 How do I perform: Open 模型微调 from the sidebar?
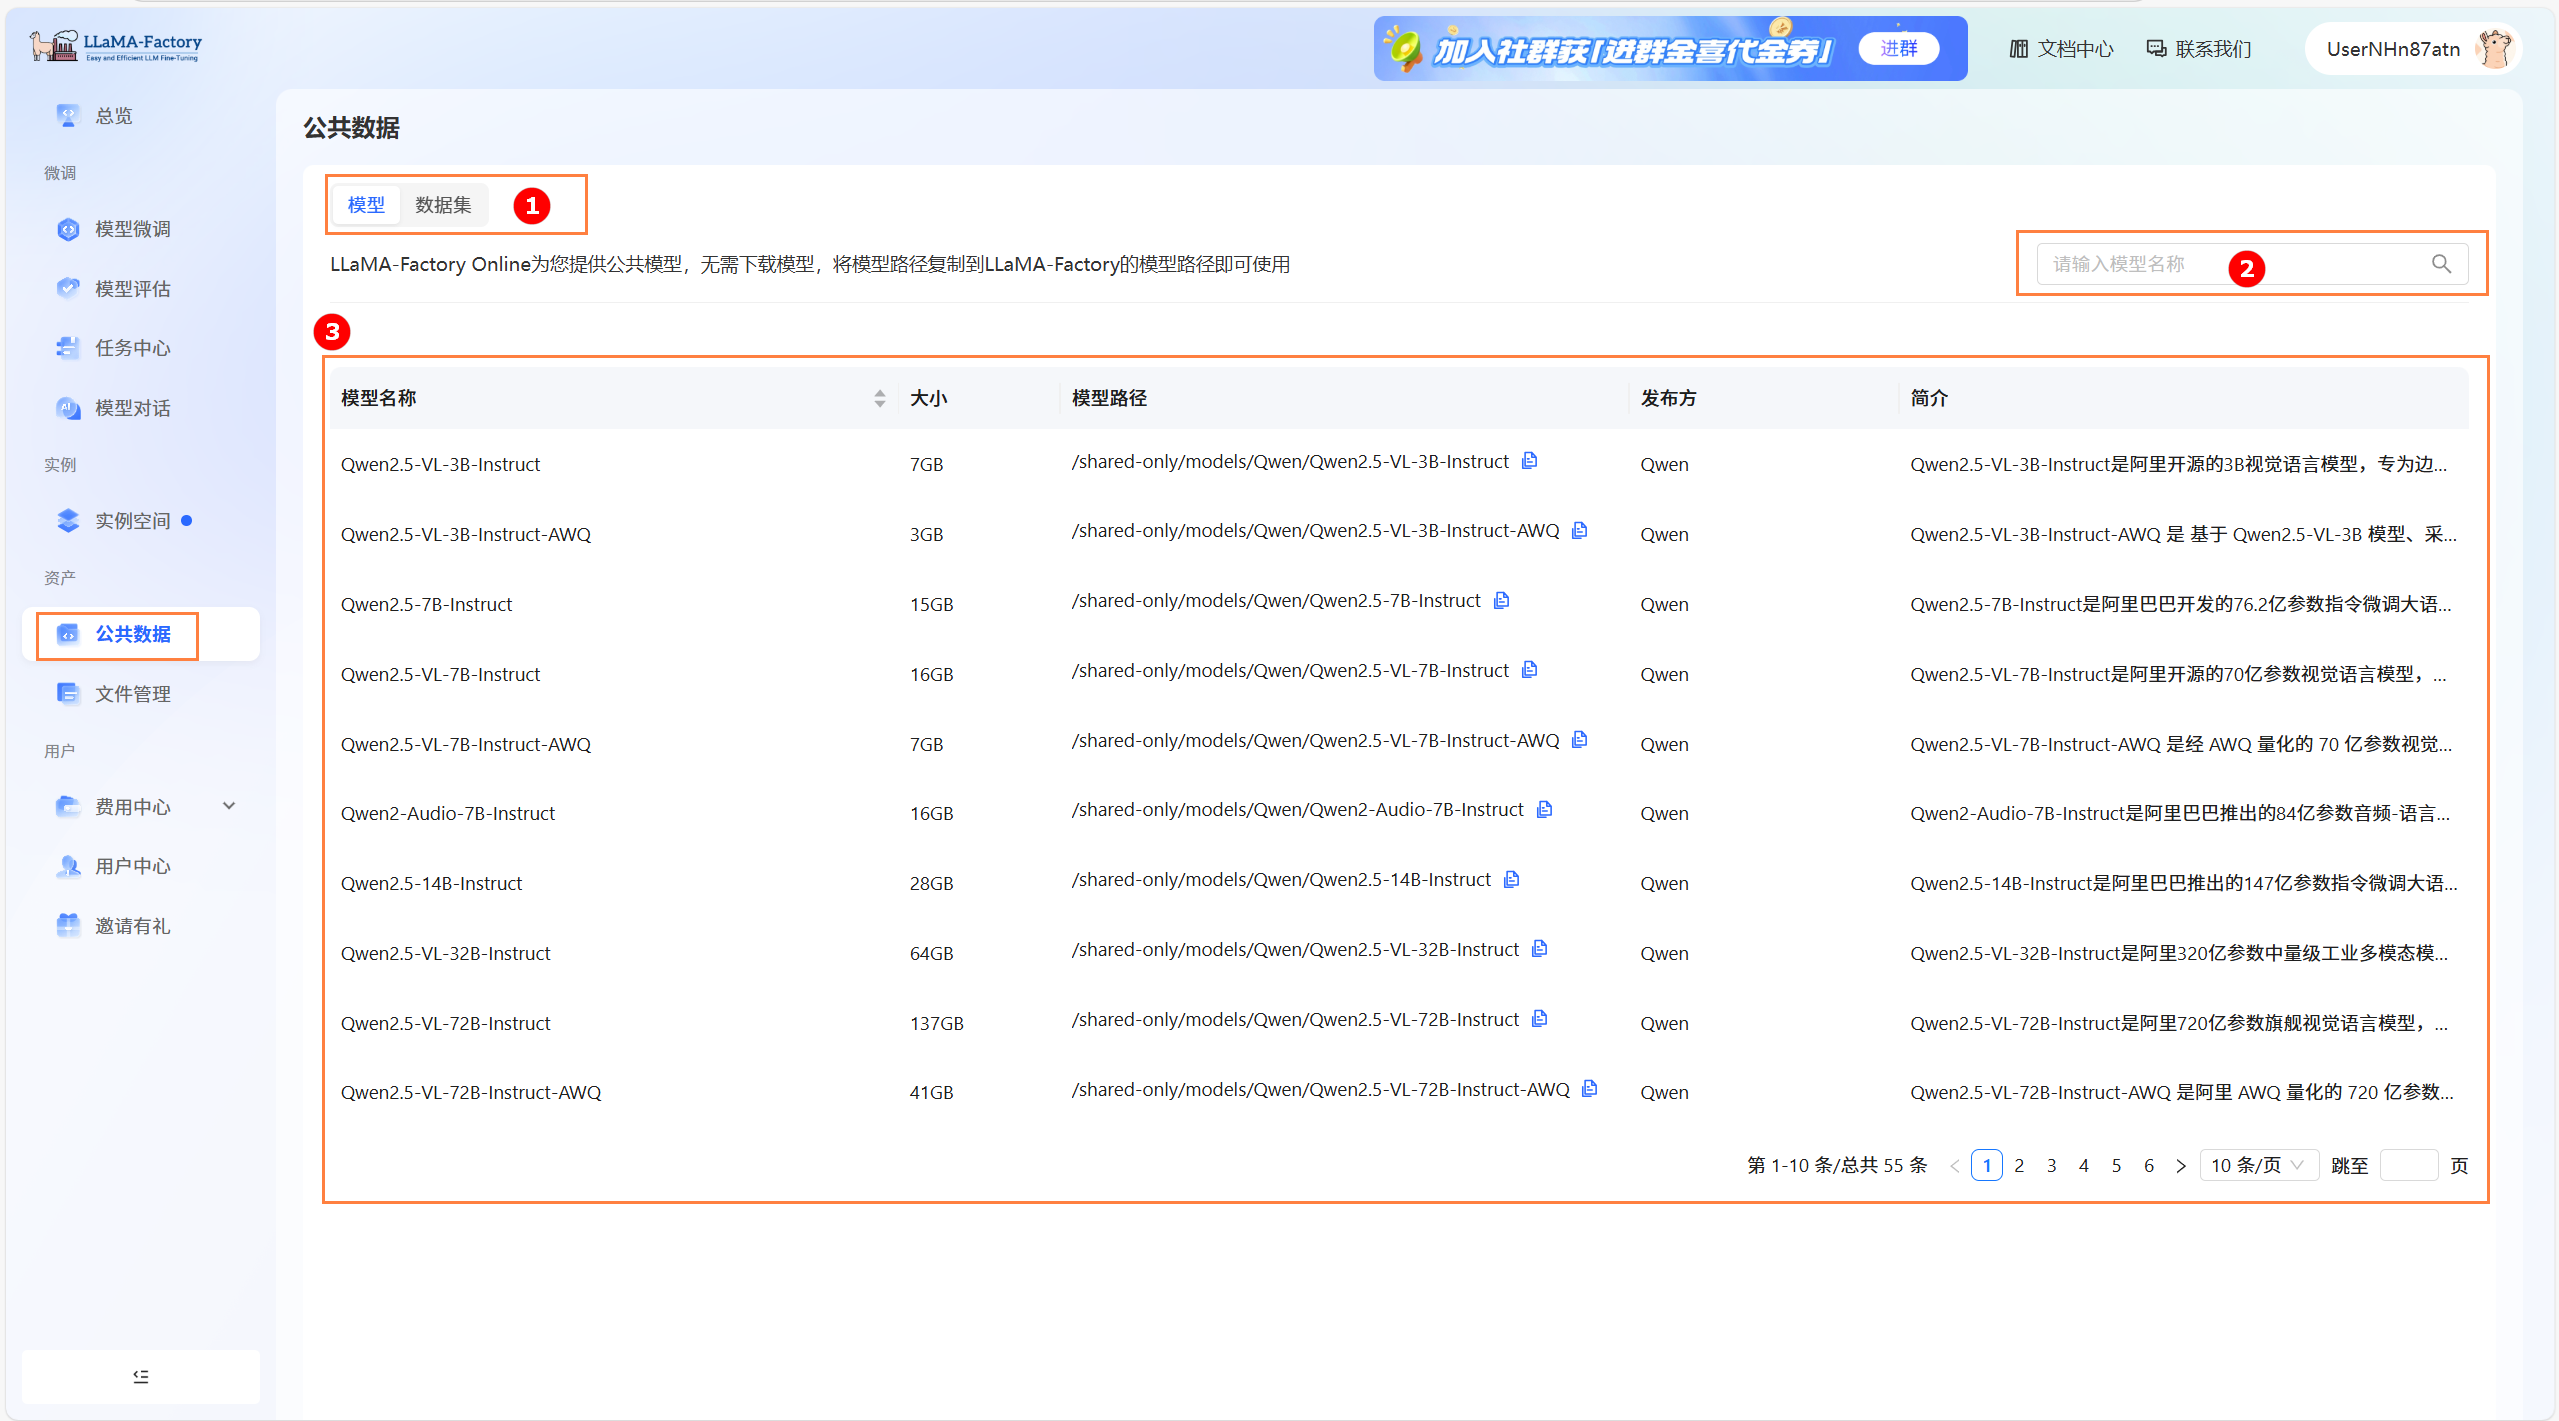pyautogui.click(x=132, y=229)
